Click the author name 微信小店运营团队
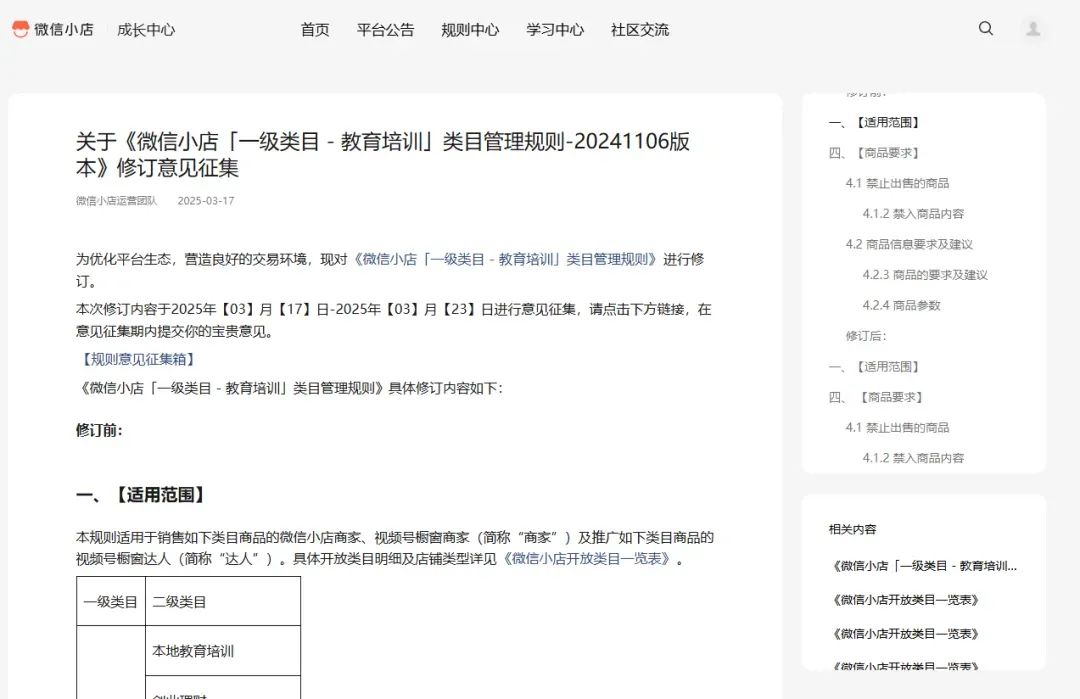 pos(116,200)
